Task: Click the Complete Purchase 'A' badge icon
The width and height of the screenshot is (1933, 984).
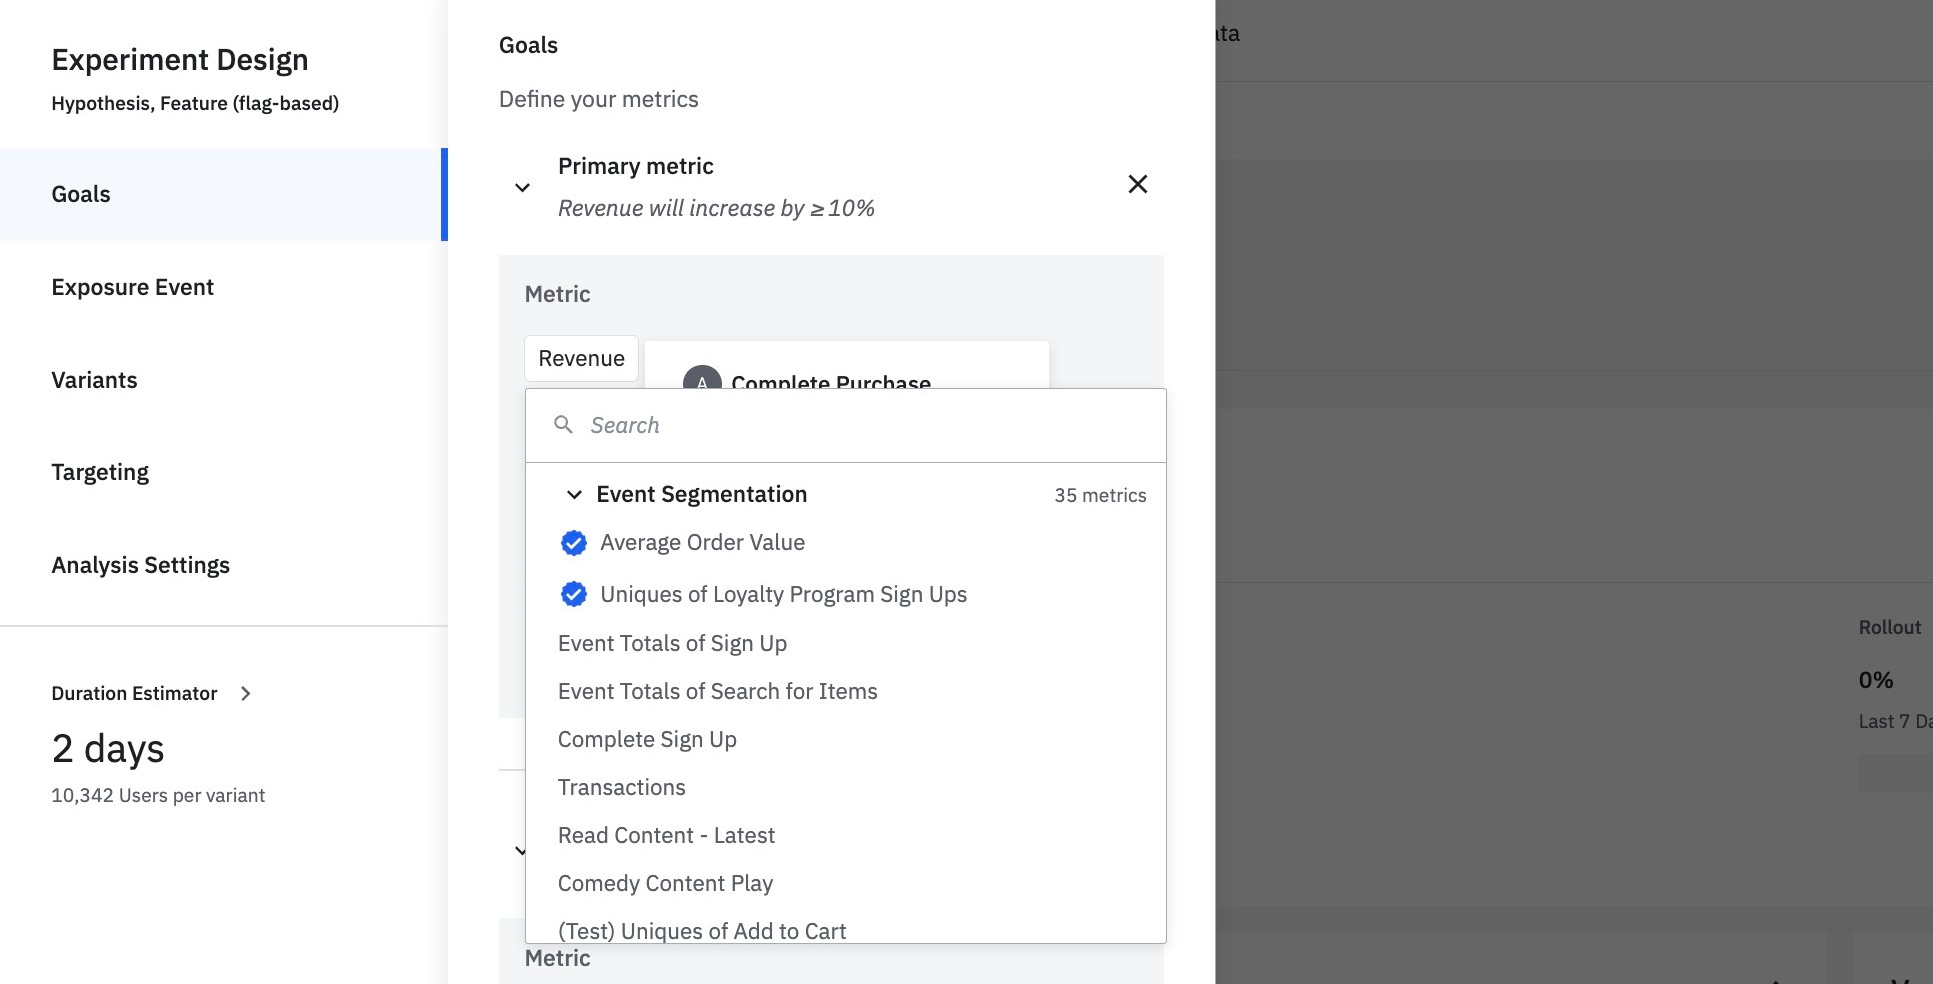Action: [x=702, y=380]
